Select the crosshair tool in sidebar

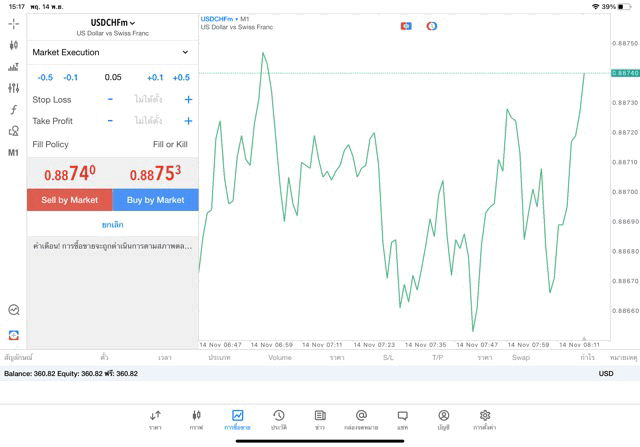pos(13,23)
